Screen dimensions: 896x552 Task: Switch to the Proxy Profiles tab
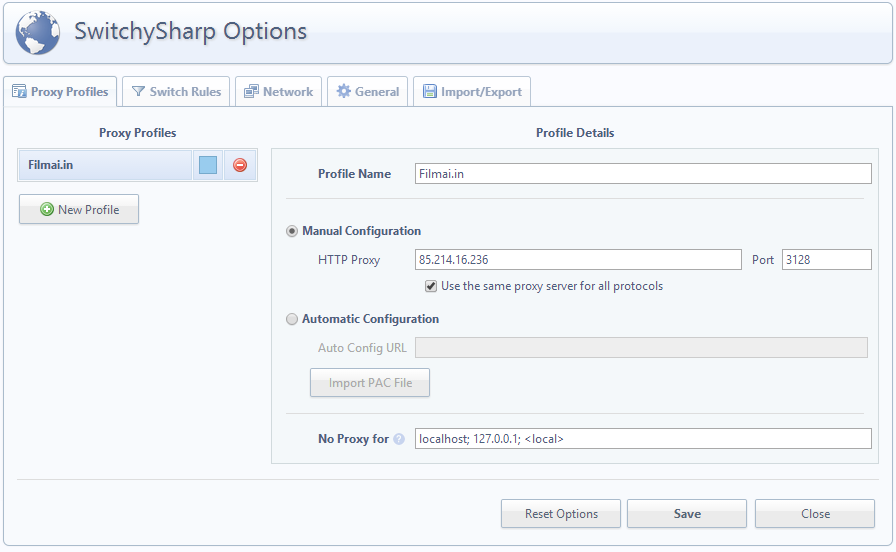60,91
